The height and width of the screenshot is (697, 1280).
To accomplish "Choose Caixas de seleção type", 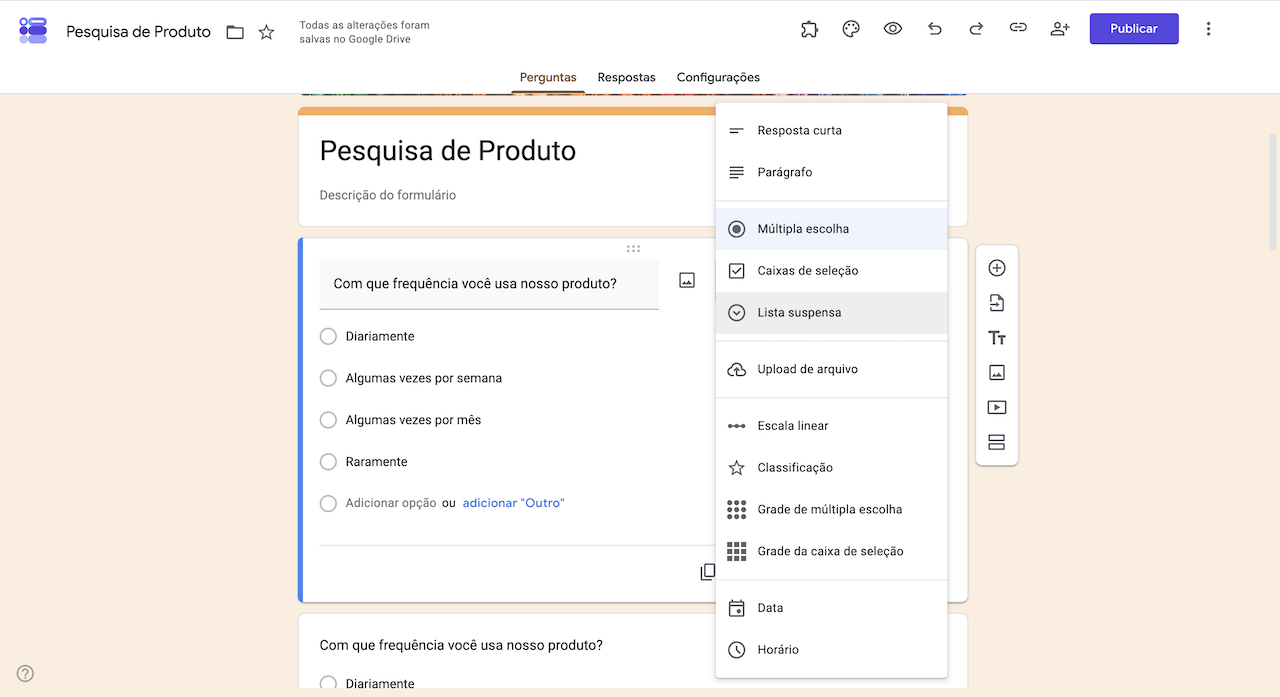I will (831, 271).
